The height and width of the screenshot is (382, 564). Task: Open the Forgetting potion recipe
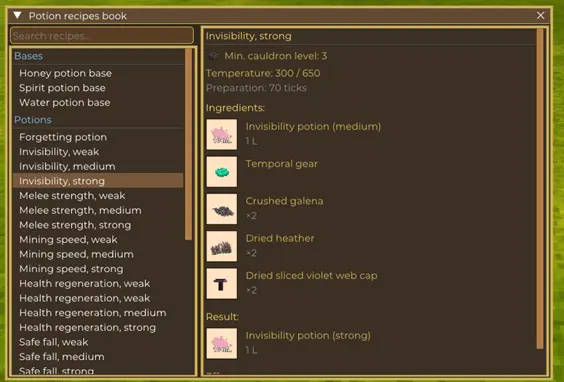point(98,137)
